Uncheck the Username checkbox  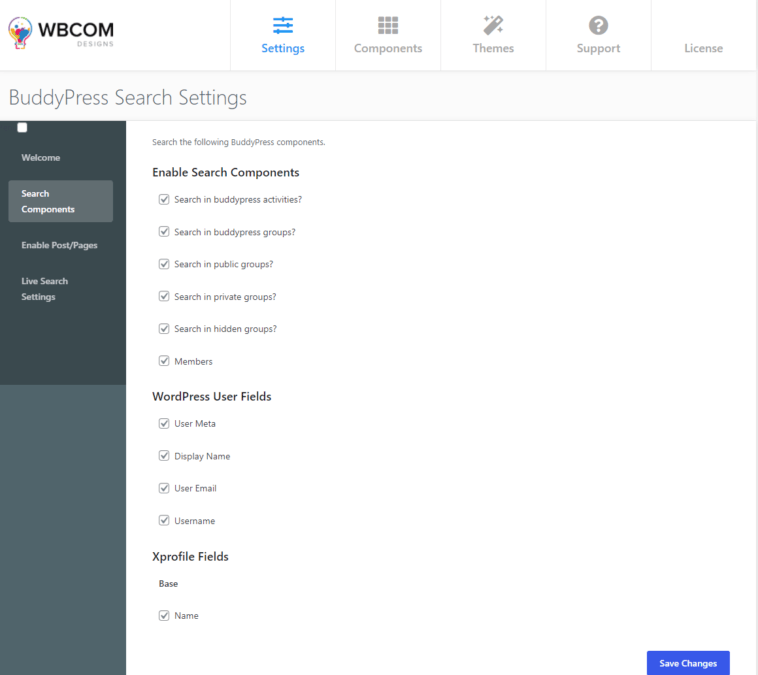(x=164, y=520)
